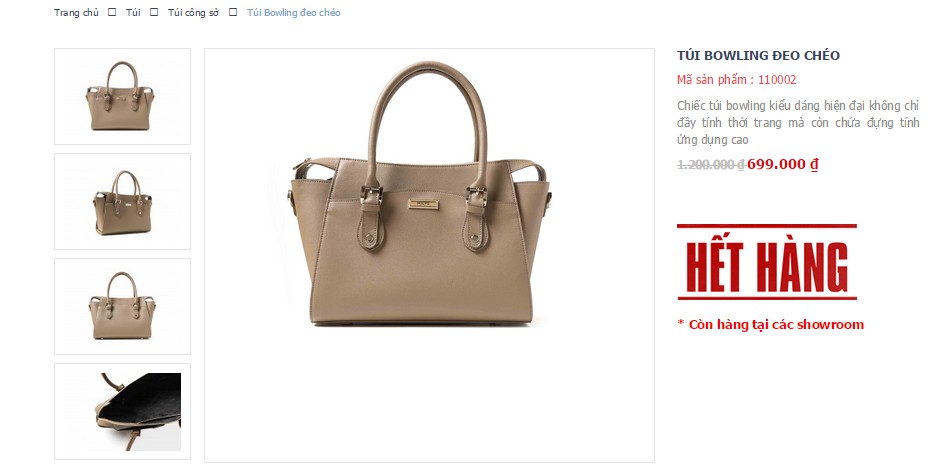Click the separator icon after Túi công sở
930x474 pixels.
tap(233, 12)
